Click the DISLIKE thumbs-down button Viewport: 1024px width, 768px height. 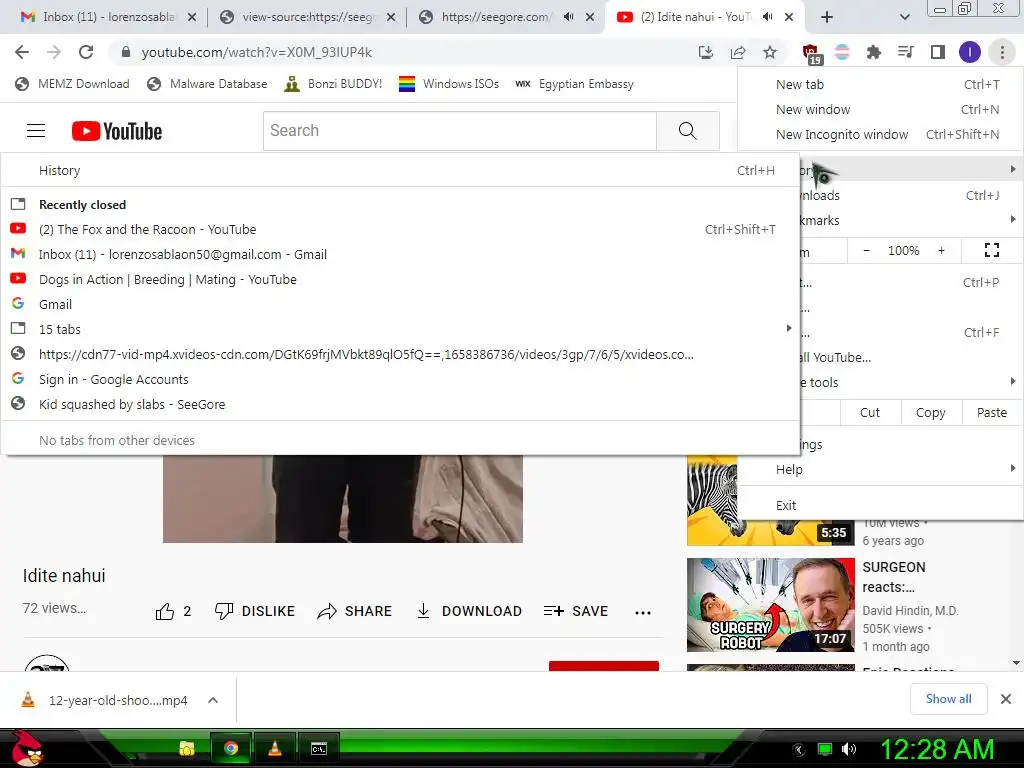click(255, 611)
